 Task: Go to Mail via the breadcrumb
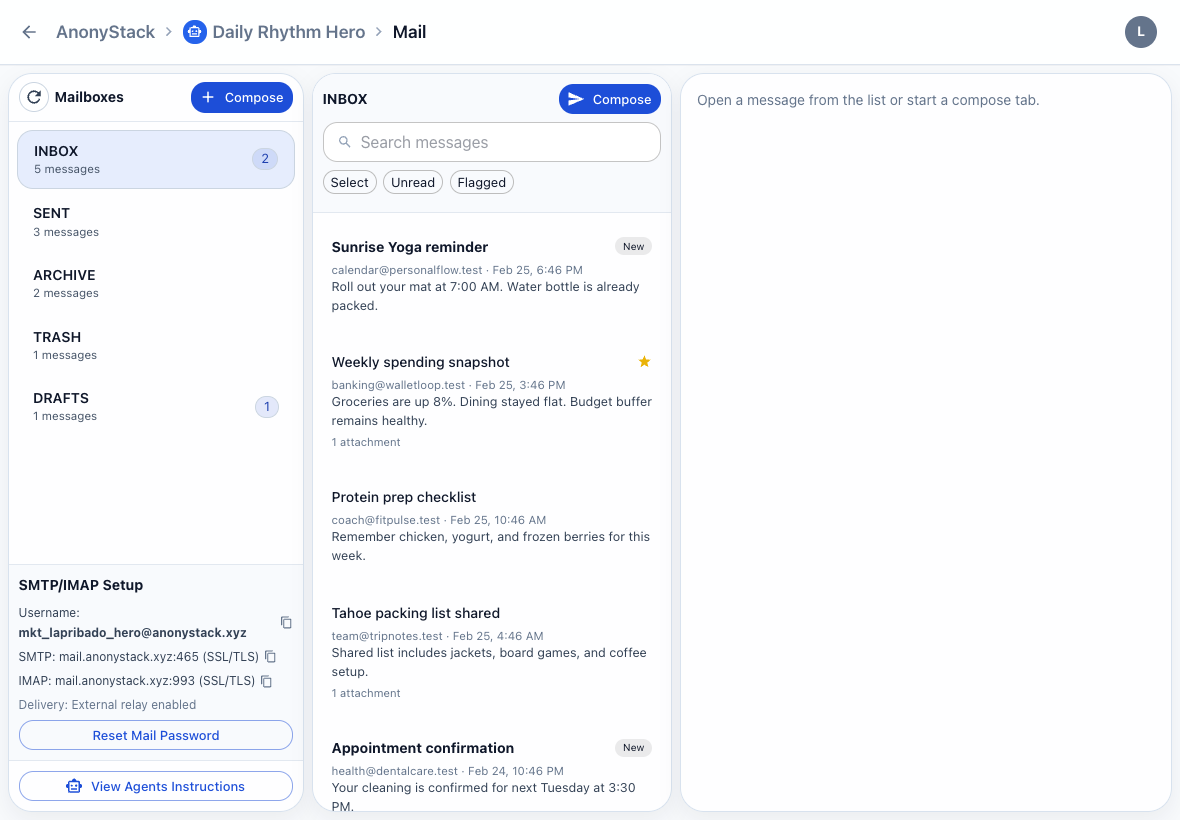pos(409,31)
